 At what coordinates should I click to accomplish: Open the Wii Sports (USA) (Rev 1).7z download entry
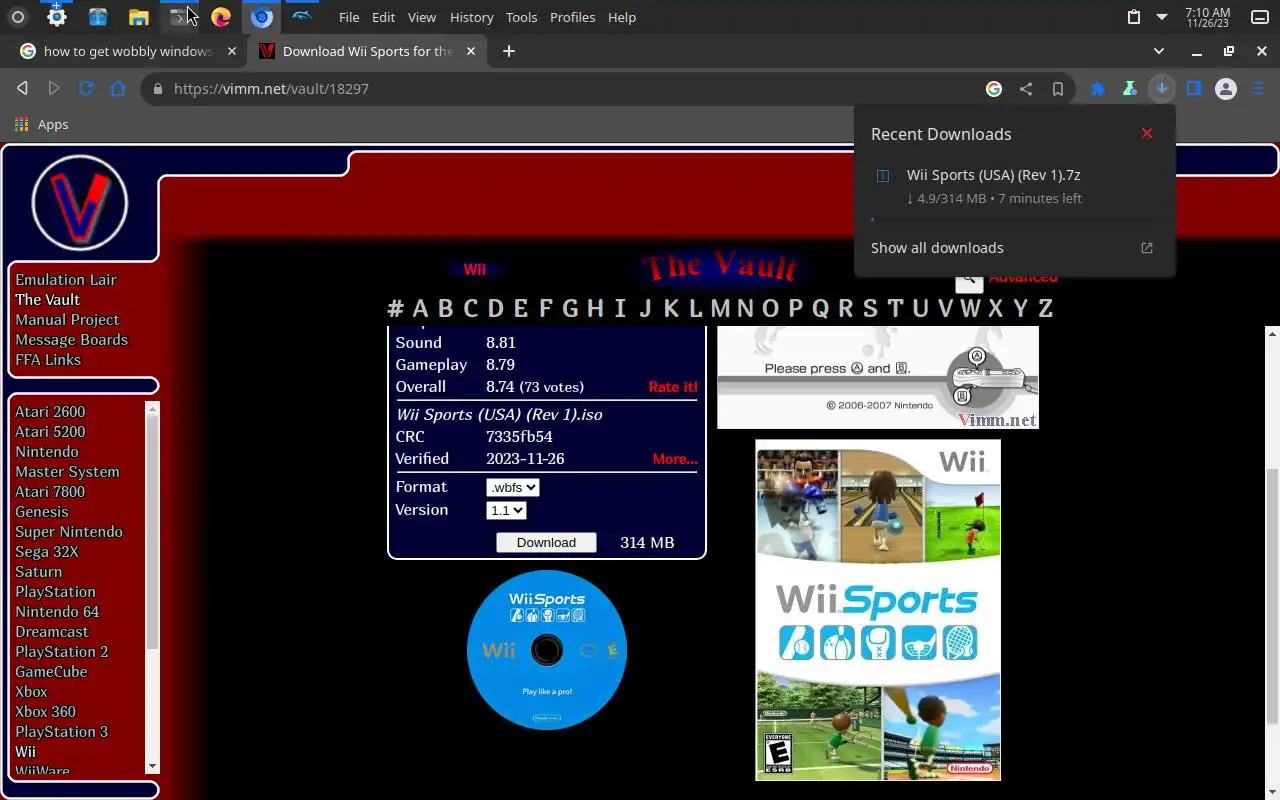[x=1014, y=186]
